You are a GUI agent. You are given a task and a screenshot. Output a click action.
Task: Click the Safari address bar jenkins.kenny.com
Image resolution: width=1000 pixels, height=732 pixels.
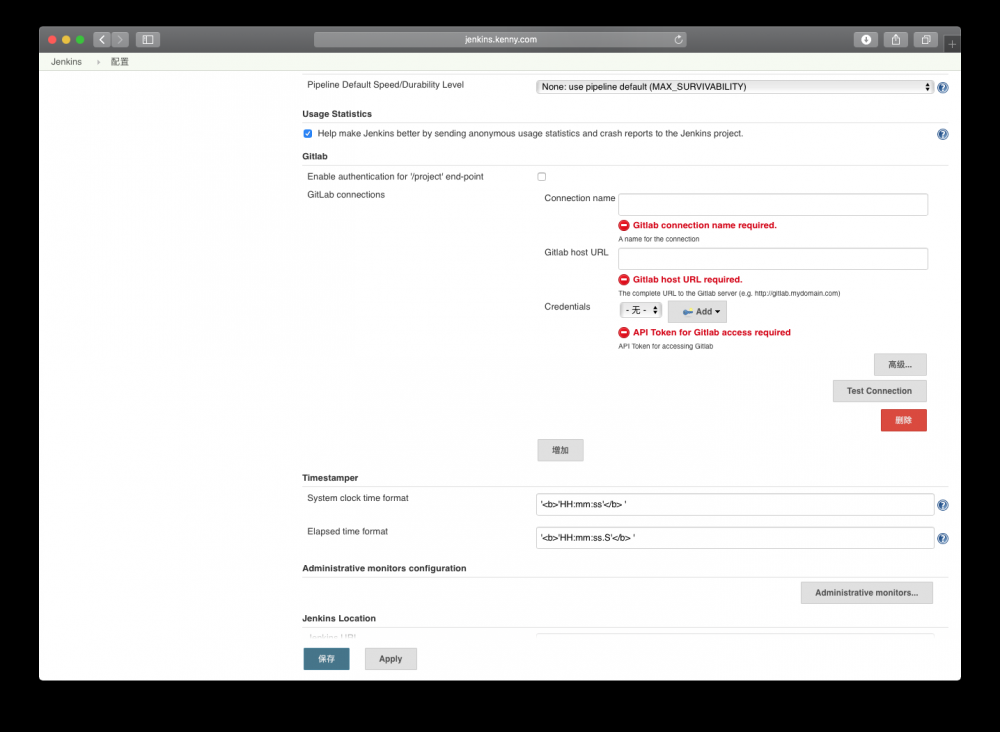(500, 40)
